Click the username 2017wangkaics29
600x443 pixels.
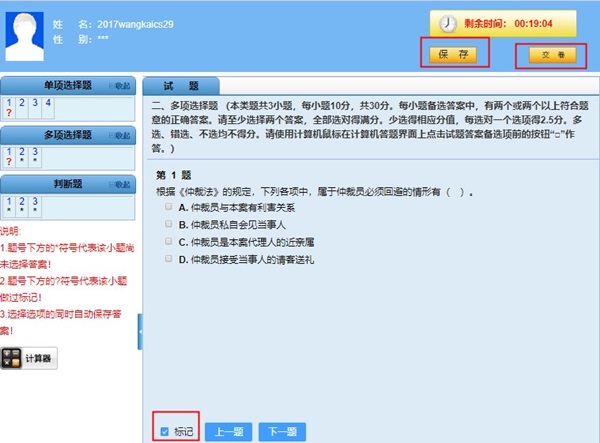[135, 24]
